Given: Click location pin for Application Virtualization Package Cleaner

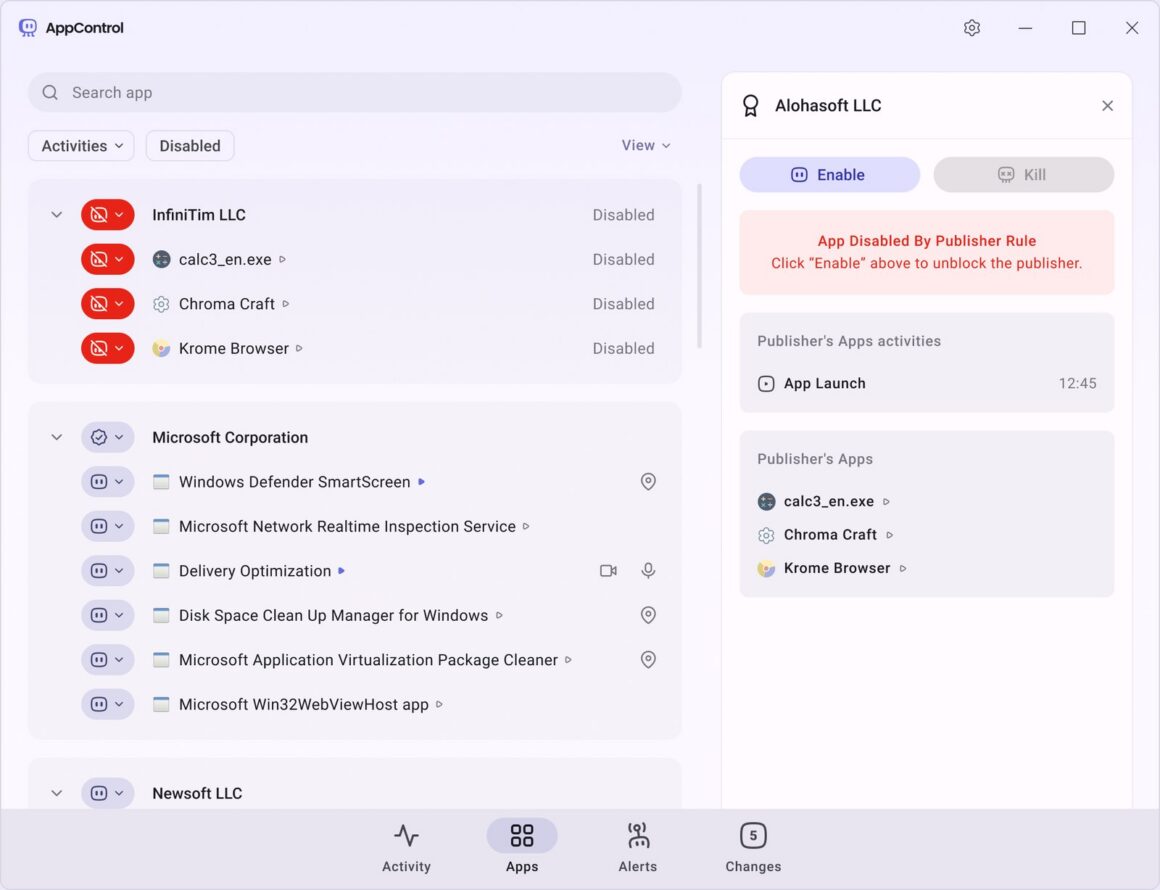Looking at the screenshot, I should [648, 659].
